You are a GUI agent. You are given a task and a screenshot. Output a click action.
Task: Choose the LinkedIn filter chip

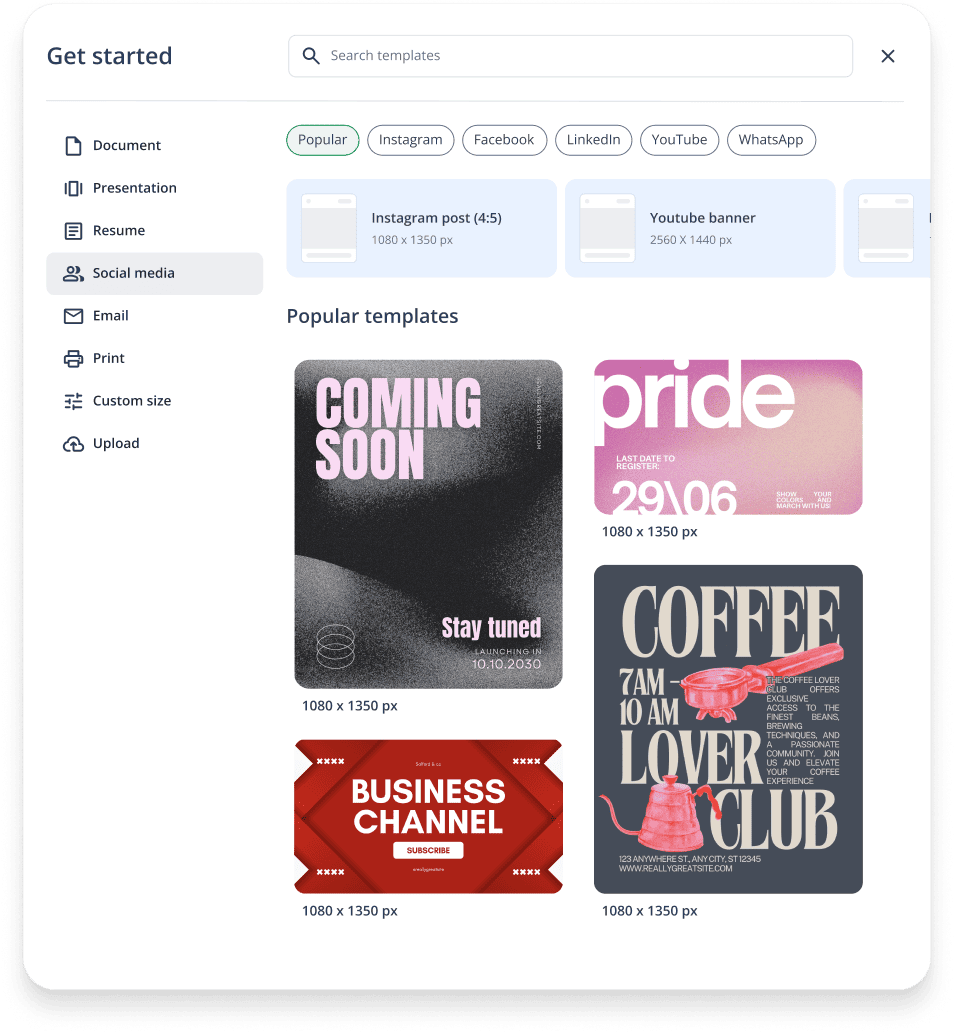(x=594, y=140)
